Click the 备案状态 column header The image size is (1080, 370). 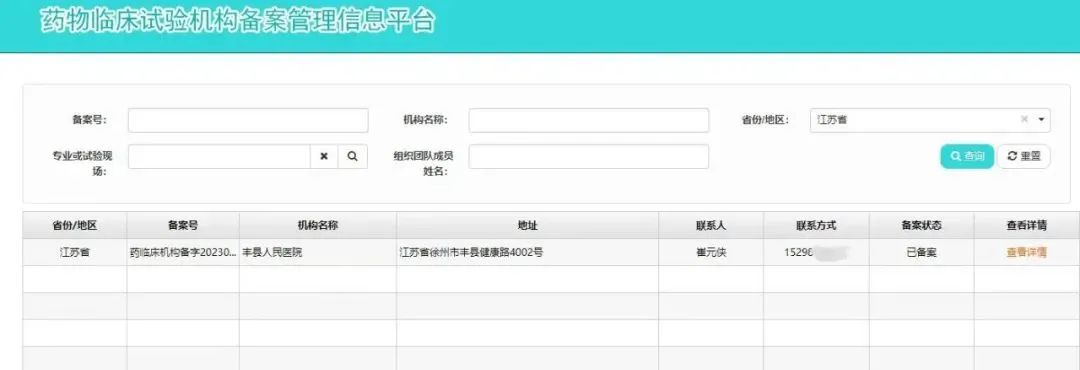pos(922,225)
